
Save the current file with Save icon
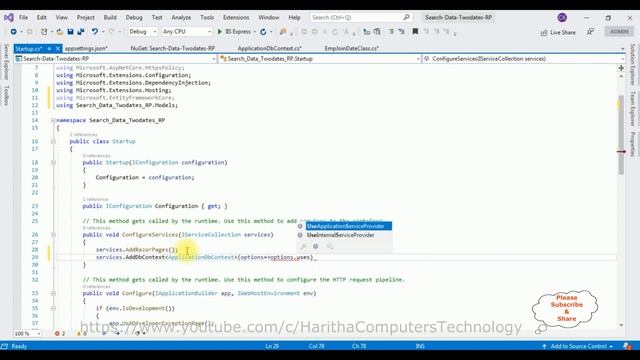70,31
